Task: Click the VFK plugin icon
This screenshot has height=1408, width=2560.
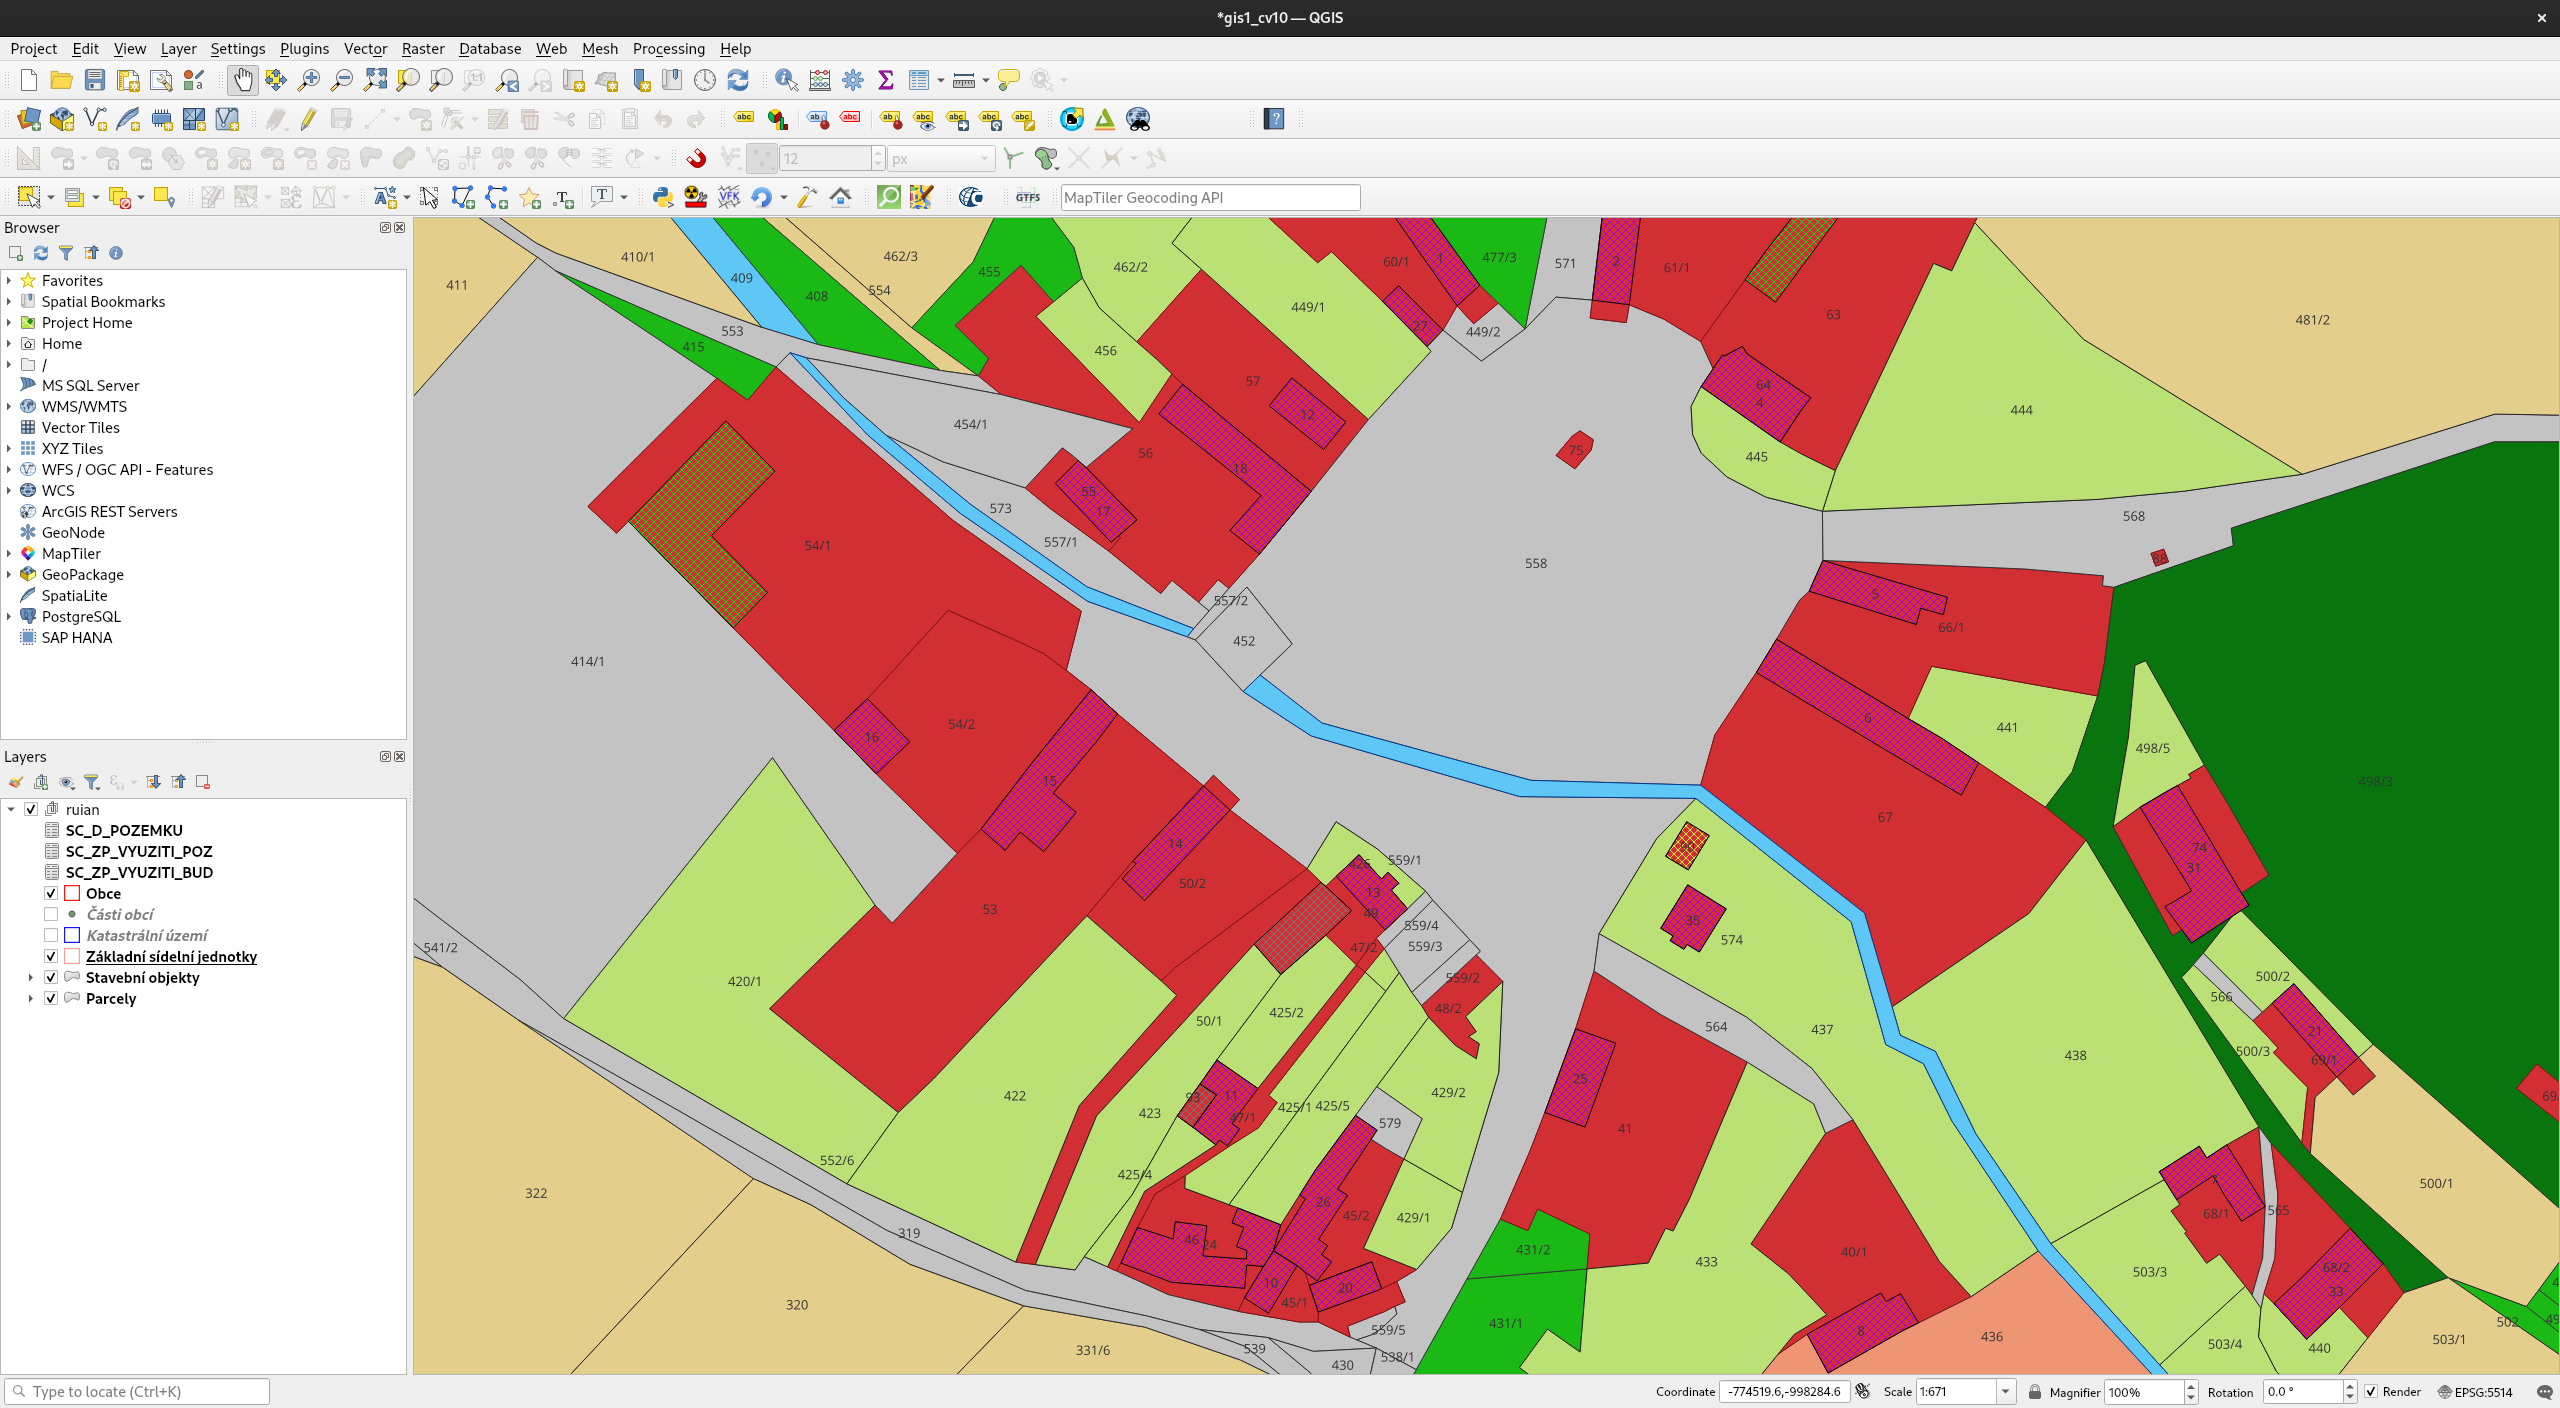Action: pyautogui.click(x=729, y=197)
